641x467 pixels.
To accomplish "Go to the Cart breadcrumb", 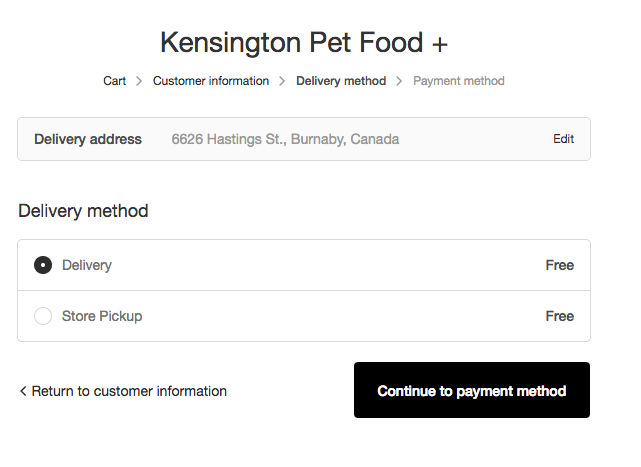I will (115, 81).
